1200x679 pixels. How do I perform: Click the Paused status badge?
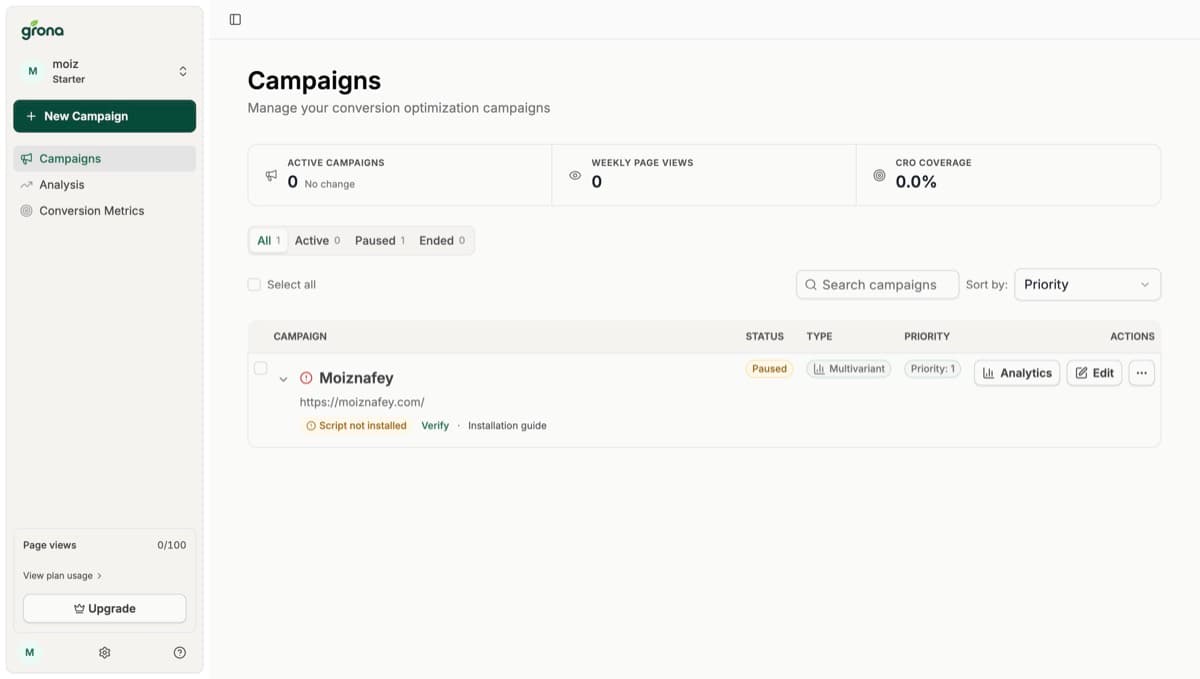769,369
